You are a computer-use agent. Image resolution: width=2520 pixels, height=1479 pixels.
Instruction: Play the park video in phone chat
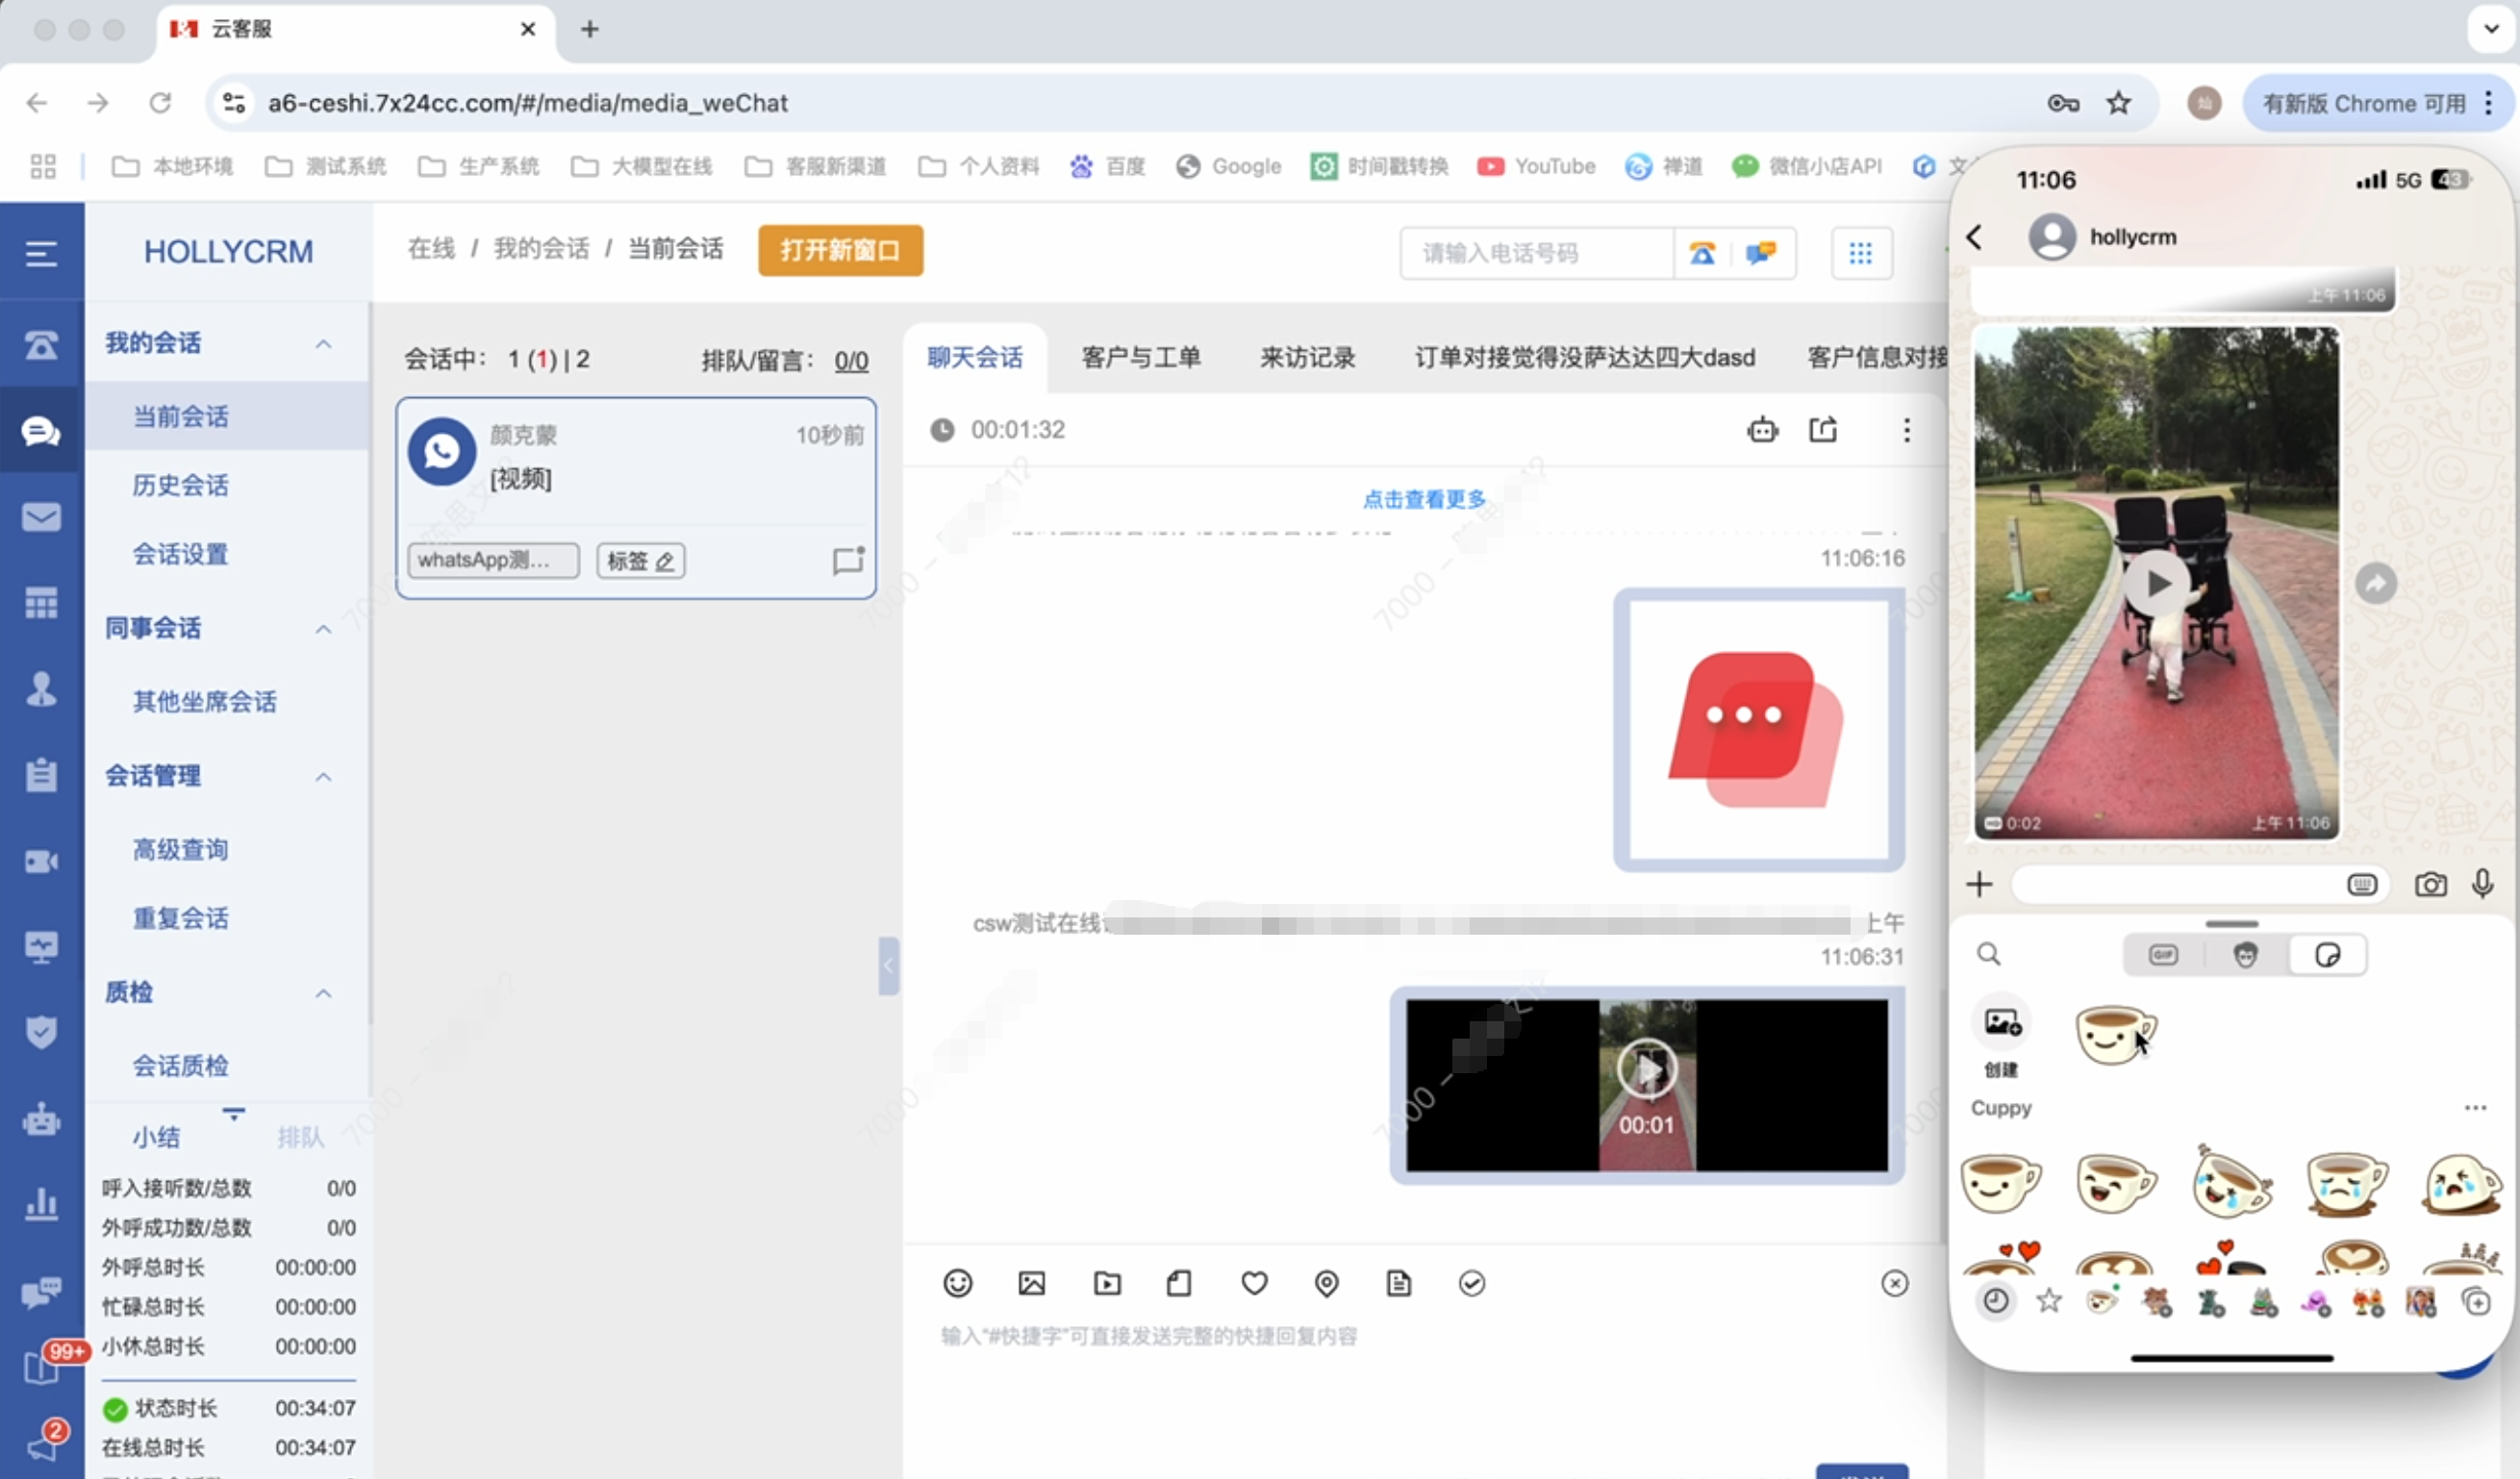(x=2156, y=583)
